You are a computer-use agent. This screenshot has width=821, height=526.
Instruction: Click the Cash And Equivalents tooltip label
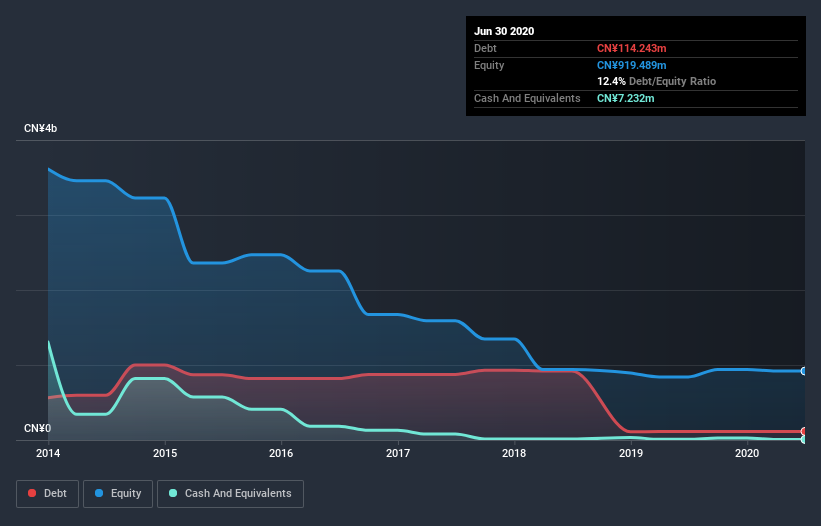tap(527, 98)
